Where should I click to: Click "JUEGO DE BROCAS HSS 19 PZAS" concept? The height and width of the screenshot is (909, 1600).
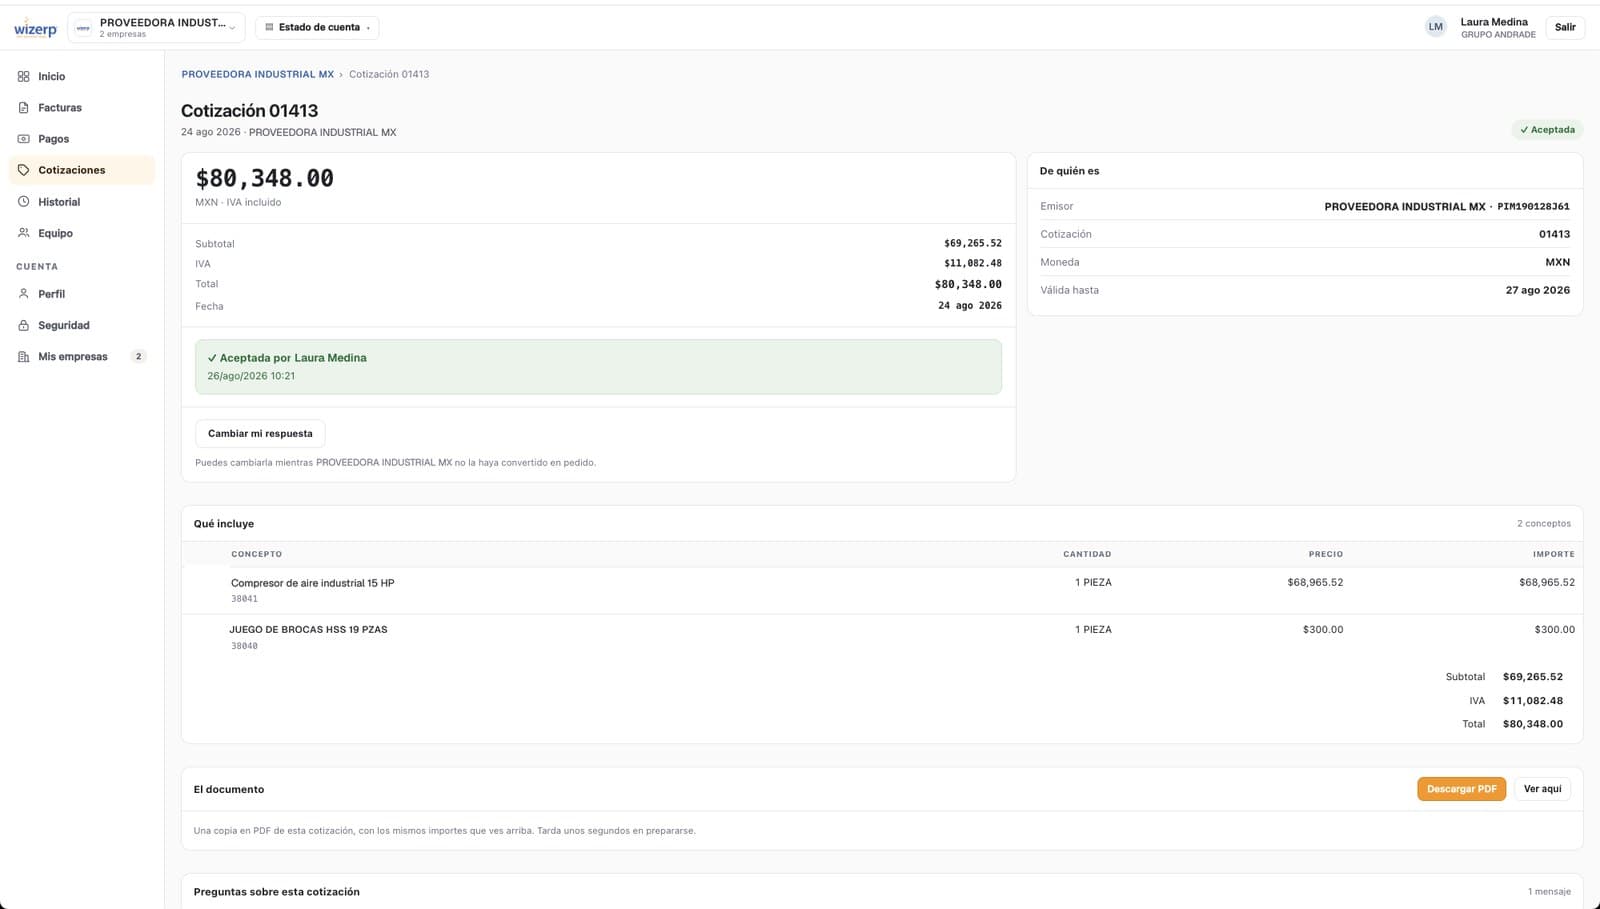[308, 630]
